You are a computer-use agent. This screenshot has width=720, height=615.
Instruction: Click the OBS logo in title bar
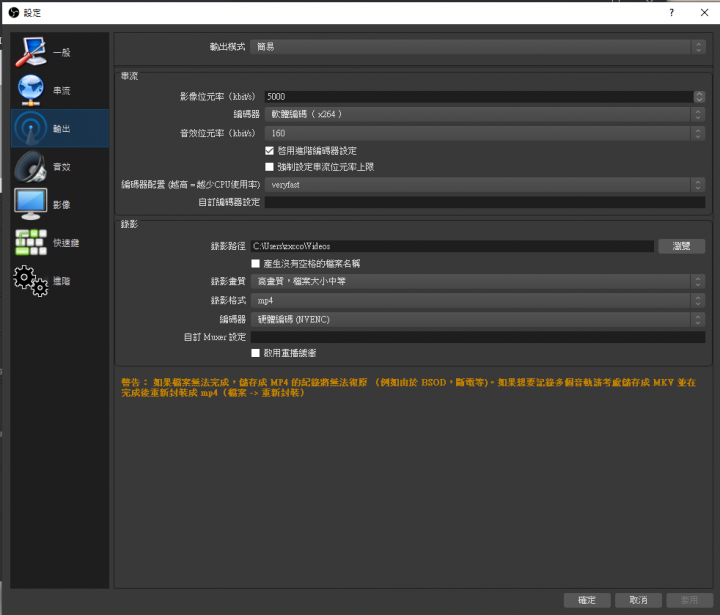14,12
